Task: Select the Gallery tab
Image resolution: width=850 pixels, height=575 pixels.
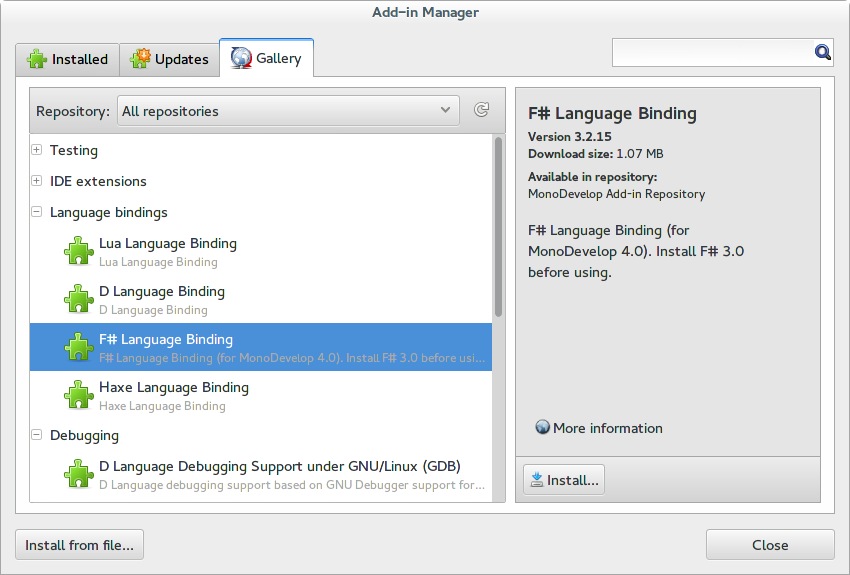Action: [266, 58]
